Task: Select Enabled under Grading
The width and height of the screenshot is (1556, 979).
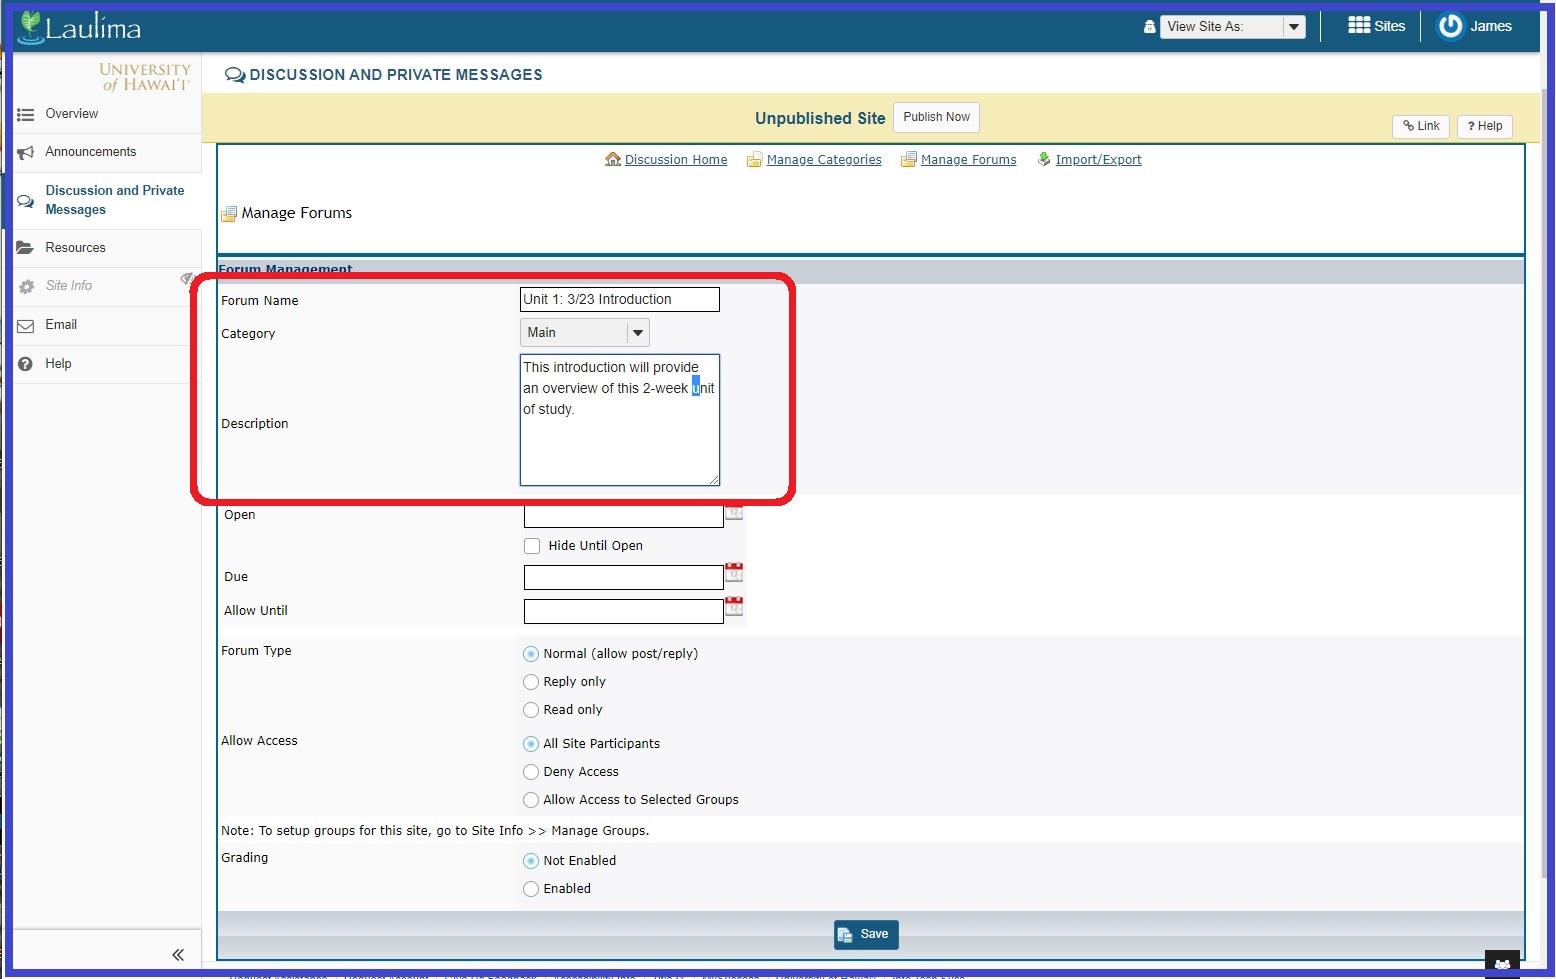Action: pos(531,889)
